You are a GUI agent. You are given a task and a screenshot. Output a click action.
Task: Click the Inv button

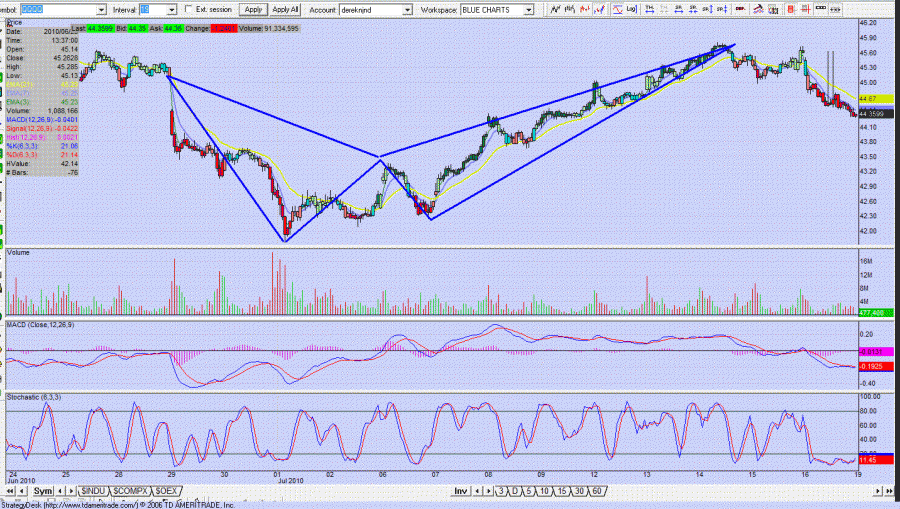(x=460, y=491)
